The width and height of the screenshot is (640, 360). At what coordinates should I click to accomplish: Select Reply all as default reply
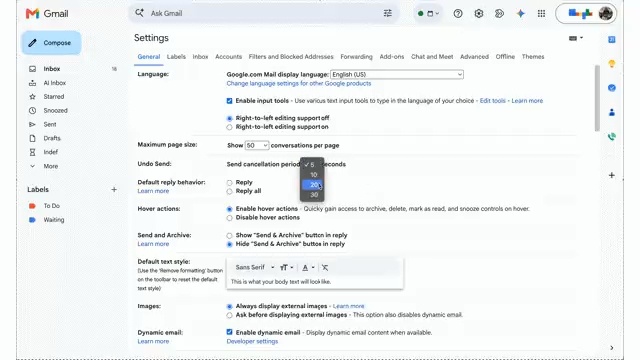(x=229, y=191)
